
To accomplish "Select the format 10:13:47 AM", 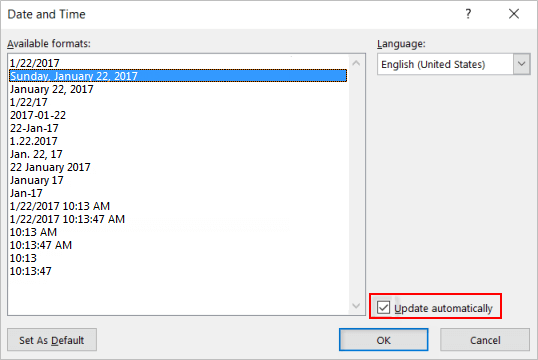I will [x=178, y=245].
